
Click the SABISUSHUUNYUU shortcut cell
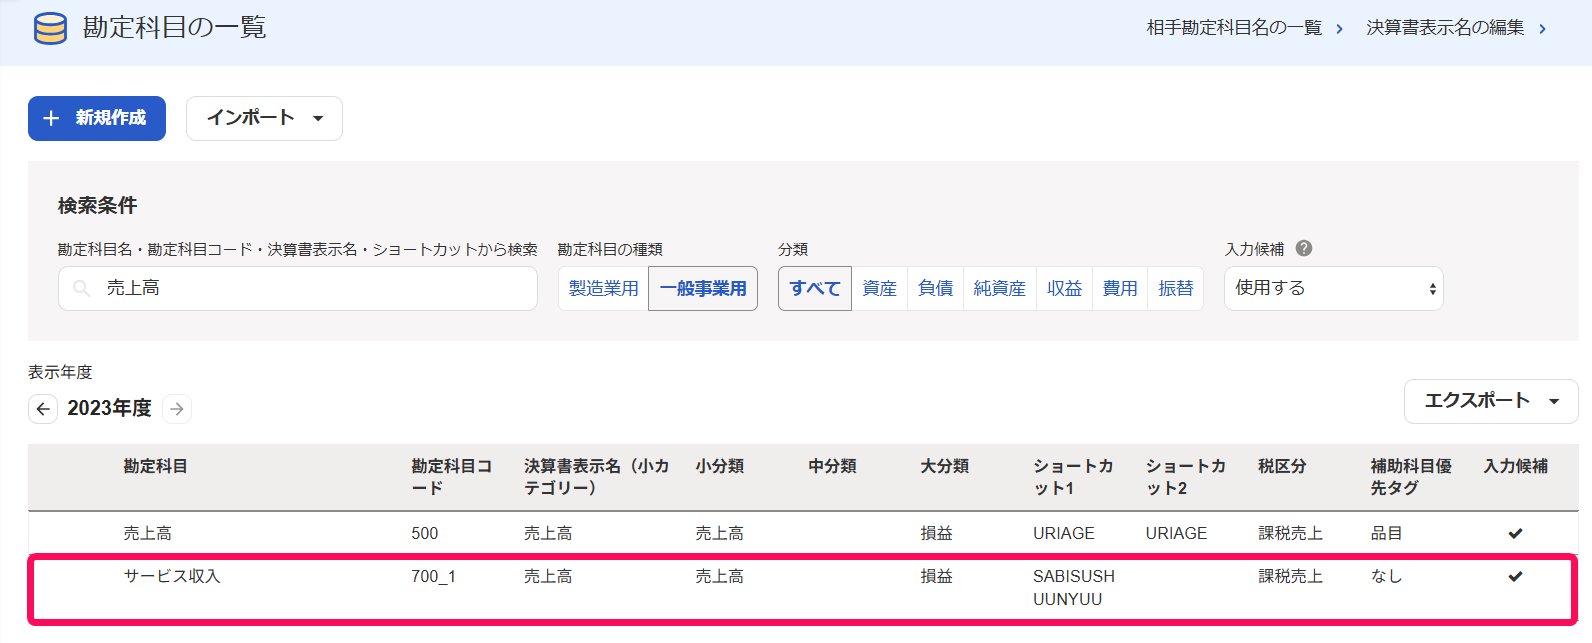[1074, 588]
